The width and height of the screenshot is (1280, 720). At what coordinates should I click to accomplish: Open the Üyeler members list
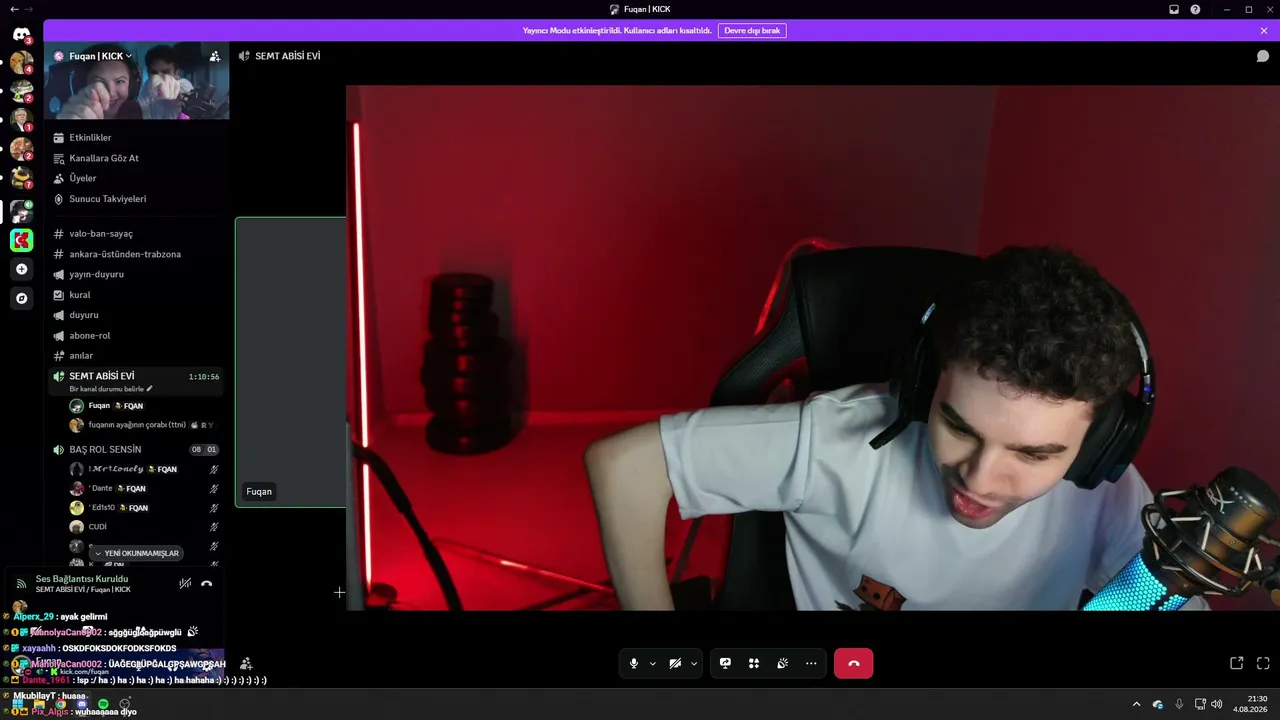136,178
